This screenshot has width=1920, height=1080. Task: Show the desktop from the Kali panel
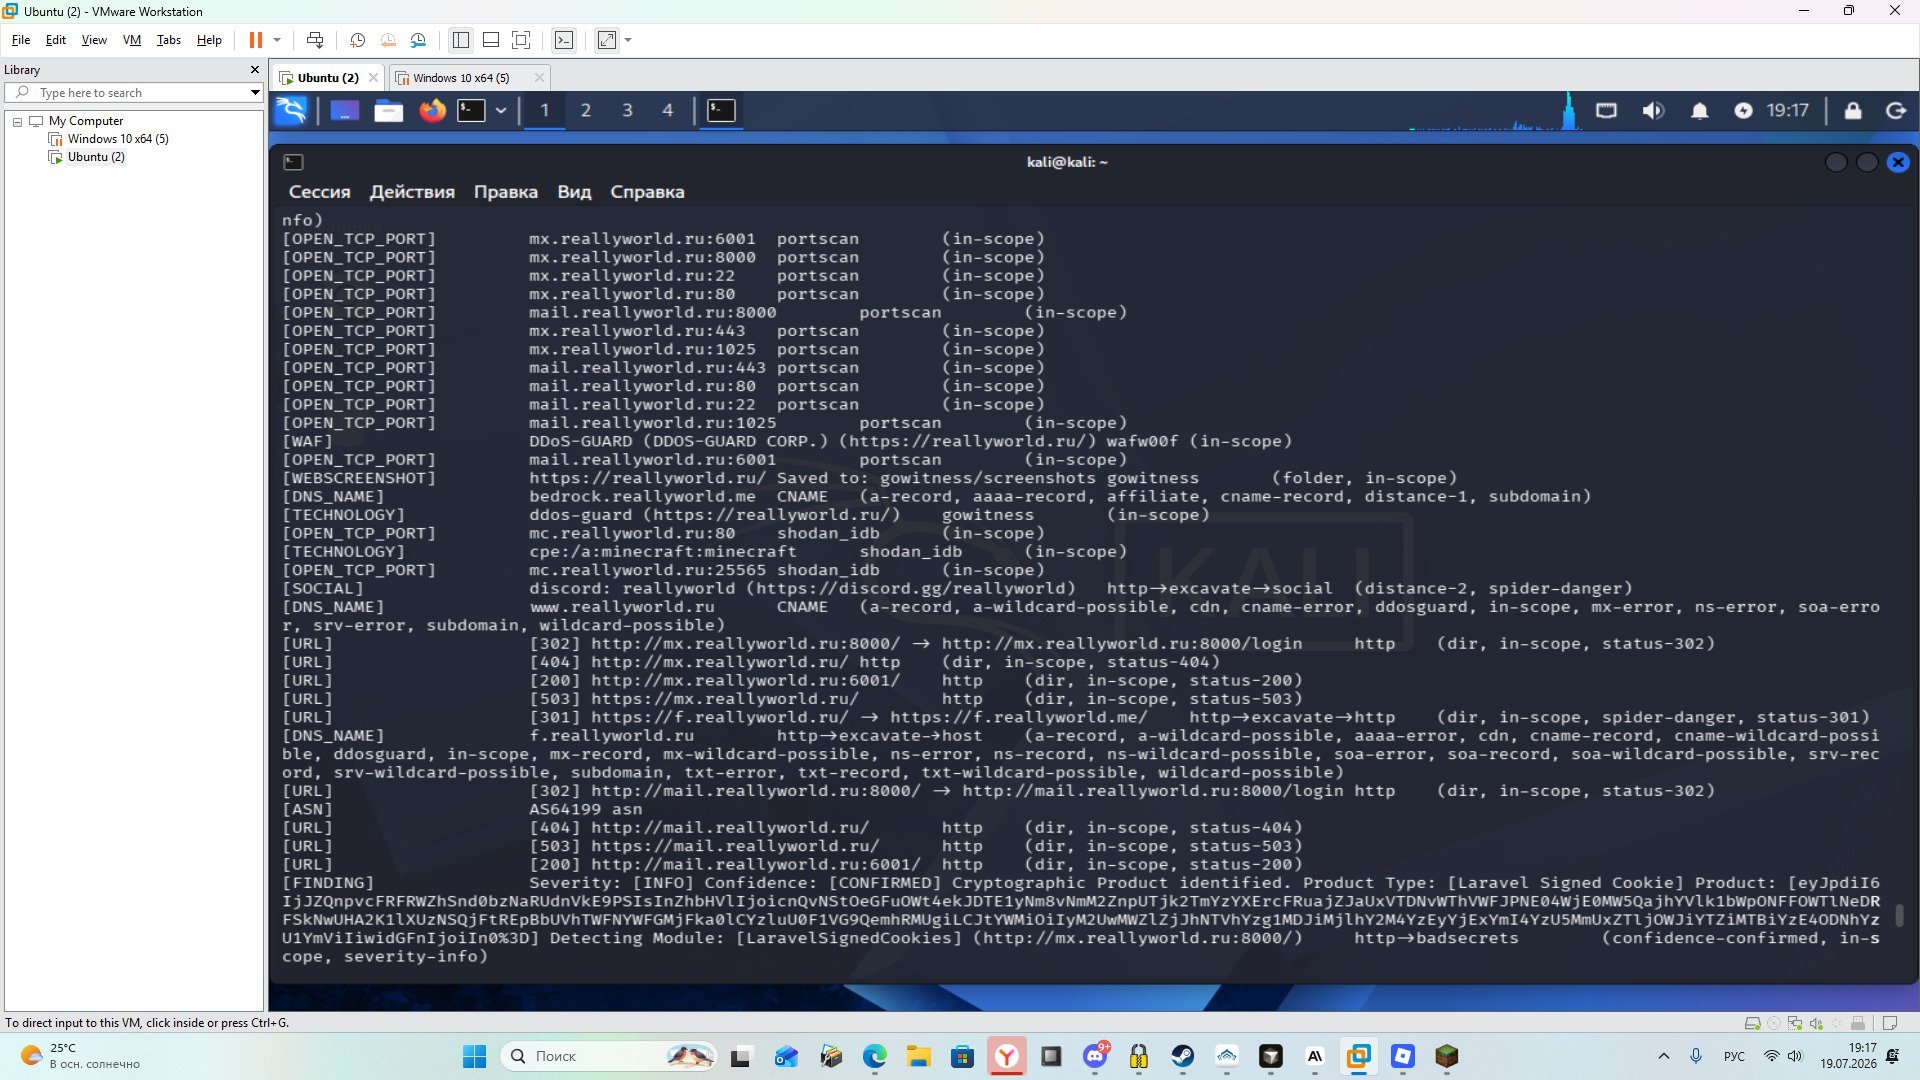point(344,110)
